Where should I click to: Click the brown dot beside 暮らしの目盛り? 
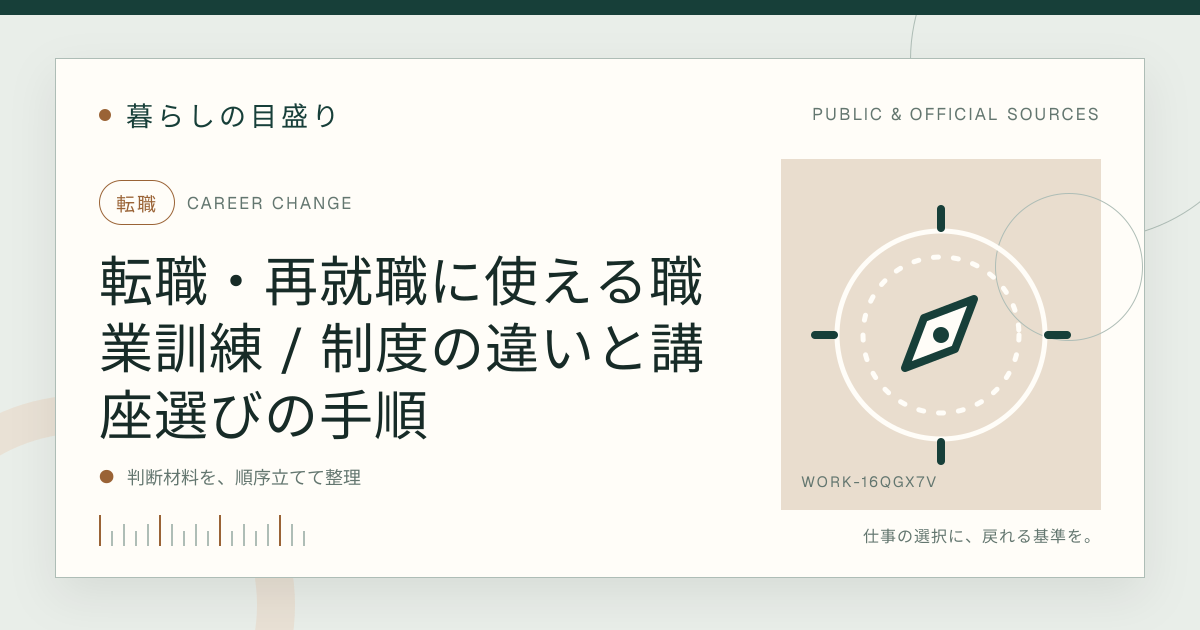point(105,115)
